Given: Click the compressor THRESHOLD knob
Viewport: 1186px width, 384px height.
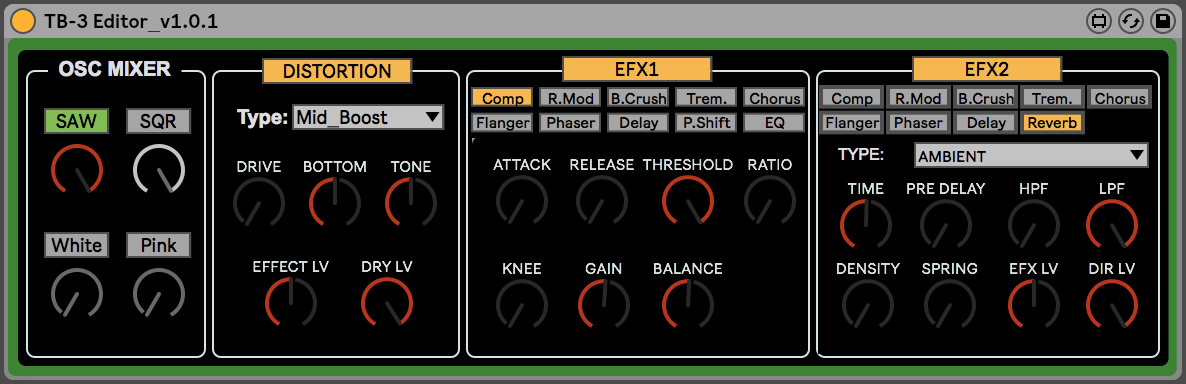Looking at the screenshot, I should coord(688,201).
